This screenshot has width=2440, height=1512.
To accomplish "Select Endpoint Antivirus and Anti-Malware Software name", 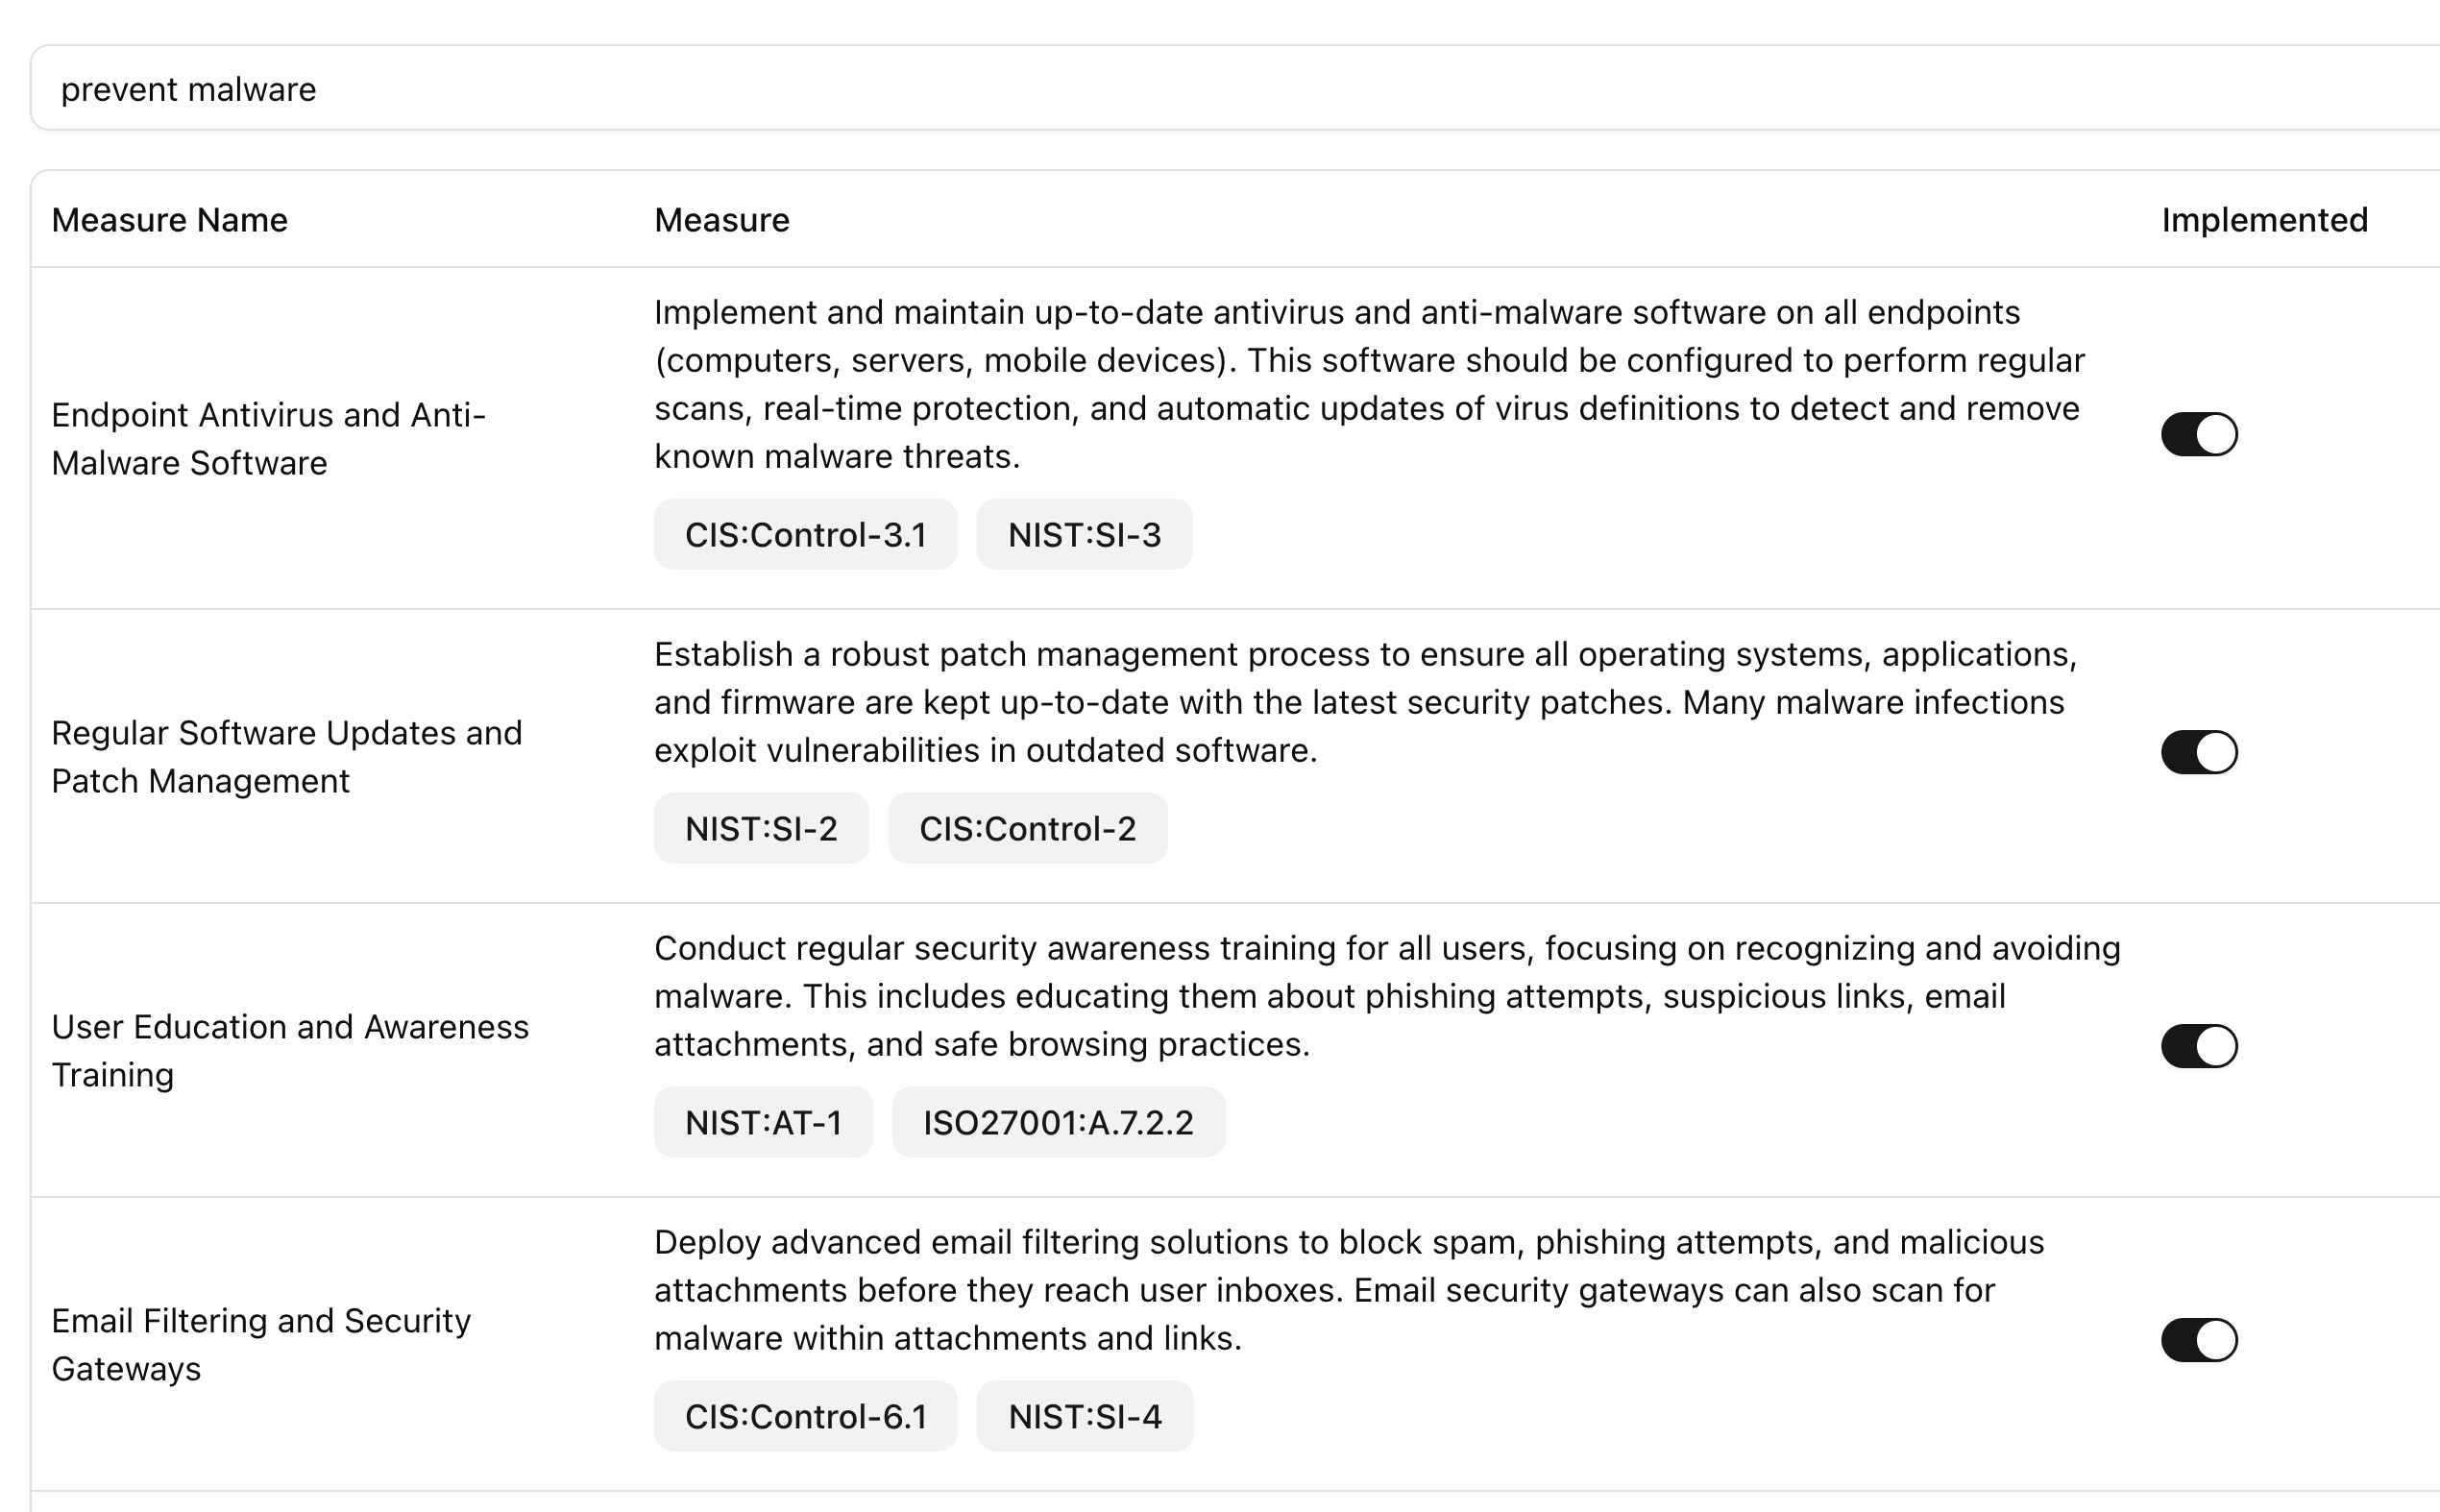I will (268, 439).
